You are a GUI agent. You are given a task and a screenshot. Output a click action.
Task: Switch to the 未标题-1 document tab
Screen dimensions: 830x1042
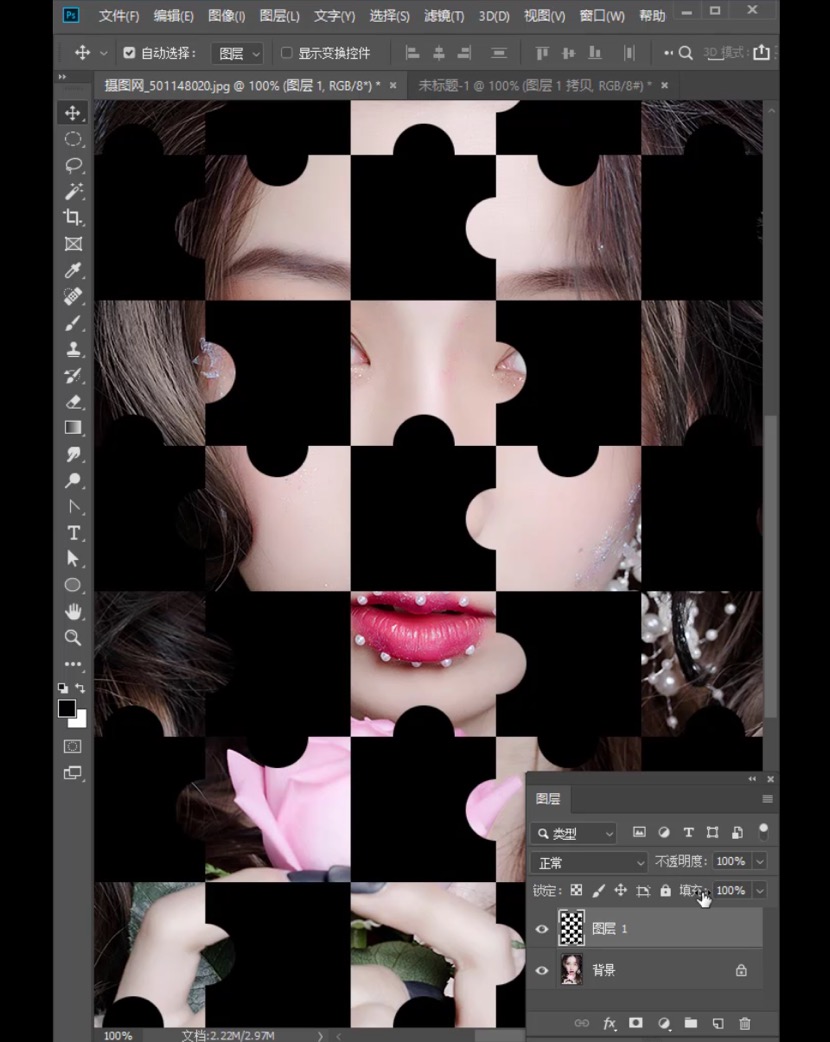coord(528,86)
